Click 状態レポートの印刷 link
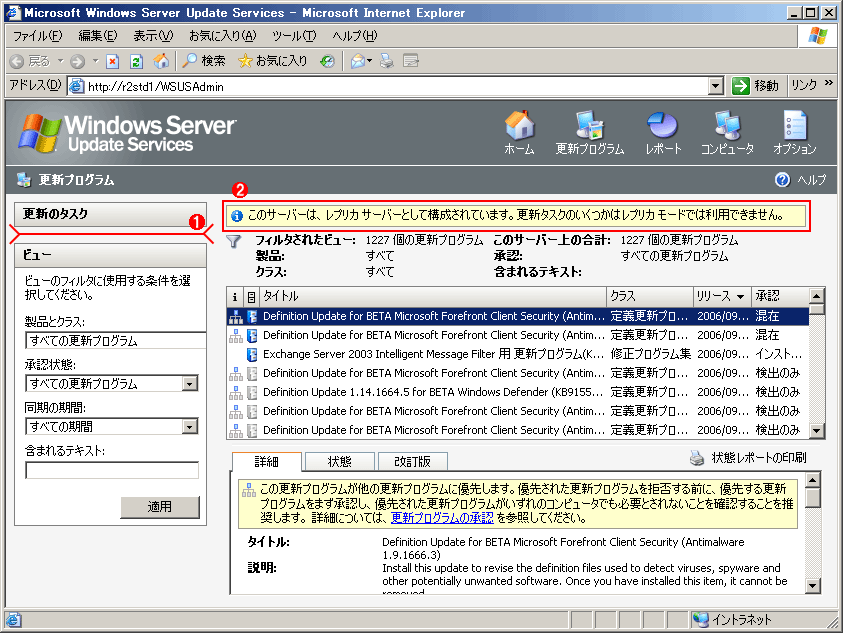Viewport: 843px width, 633px height. click(759, 458)
